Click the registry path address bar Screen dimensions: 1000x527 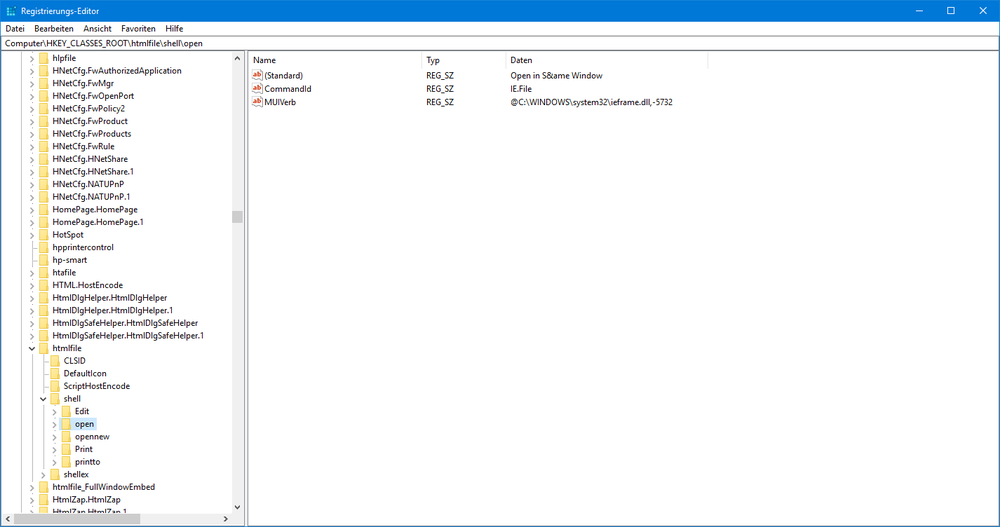[500, 44]
